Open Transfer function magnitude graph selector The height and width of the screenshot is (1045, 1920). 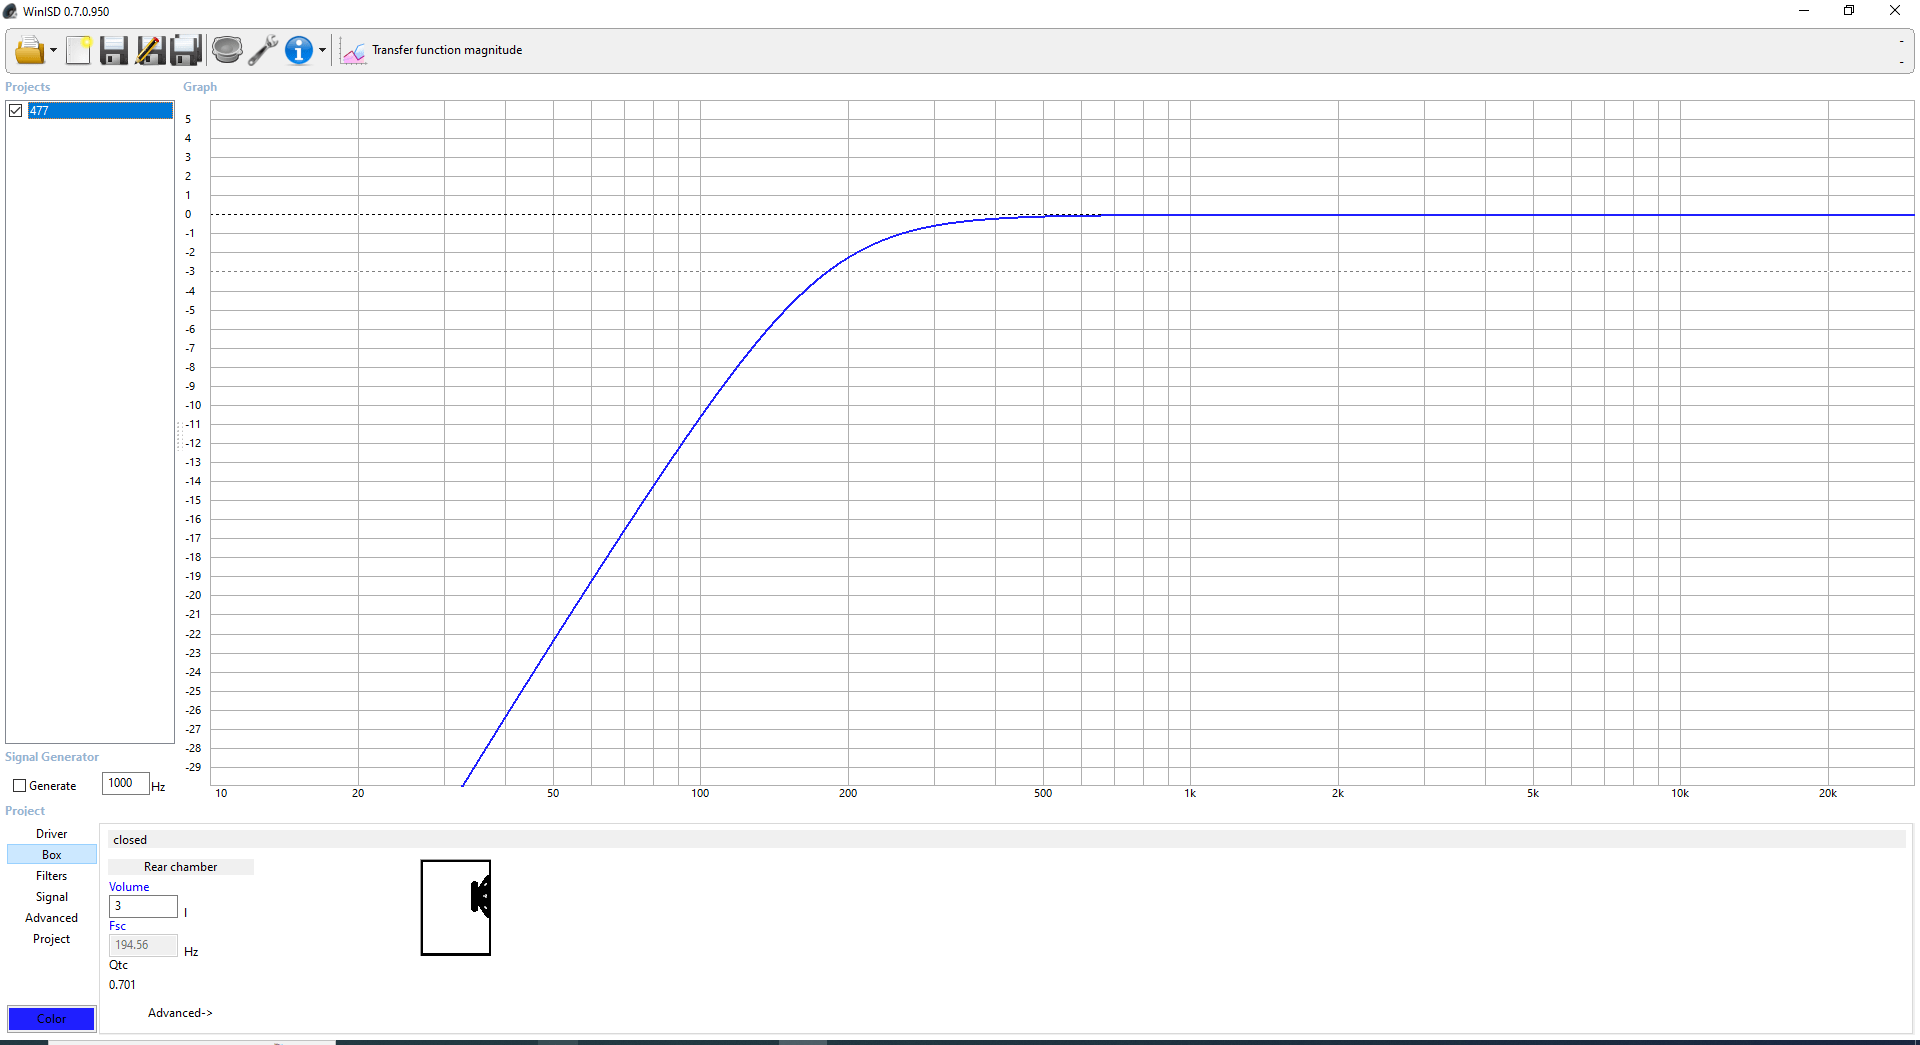447,50
